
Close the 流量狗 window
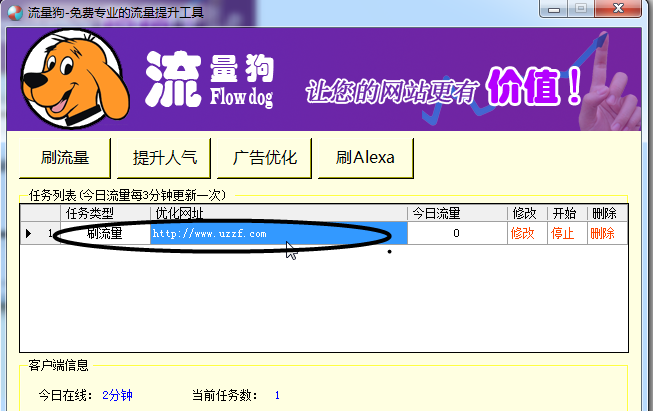point(618,9)
